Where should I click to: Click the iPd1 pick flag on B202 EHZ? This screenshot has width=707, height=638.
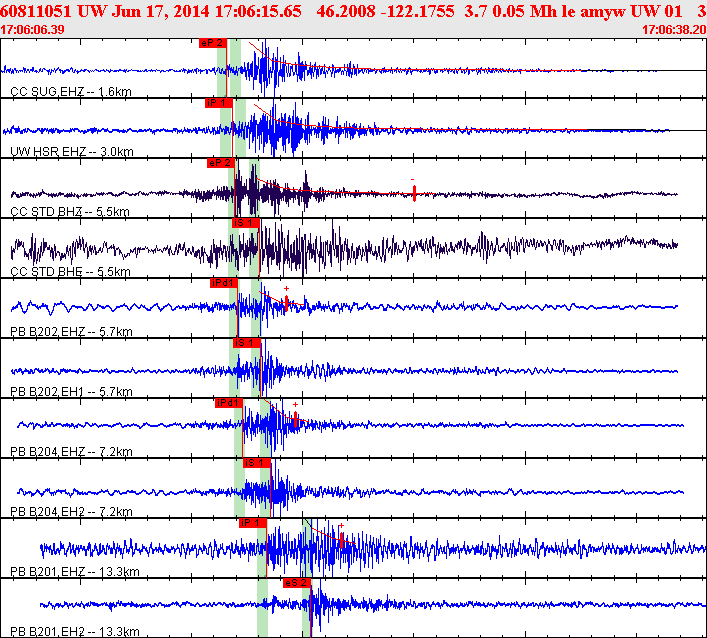point(224,283)
